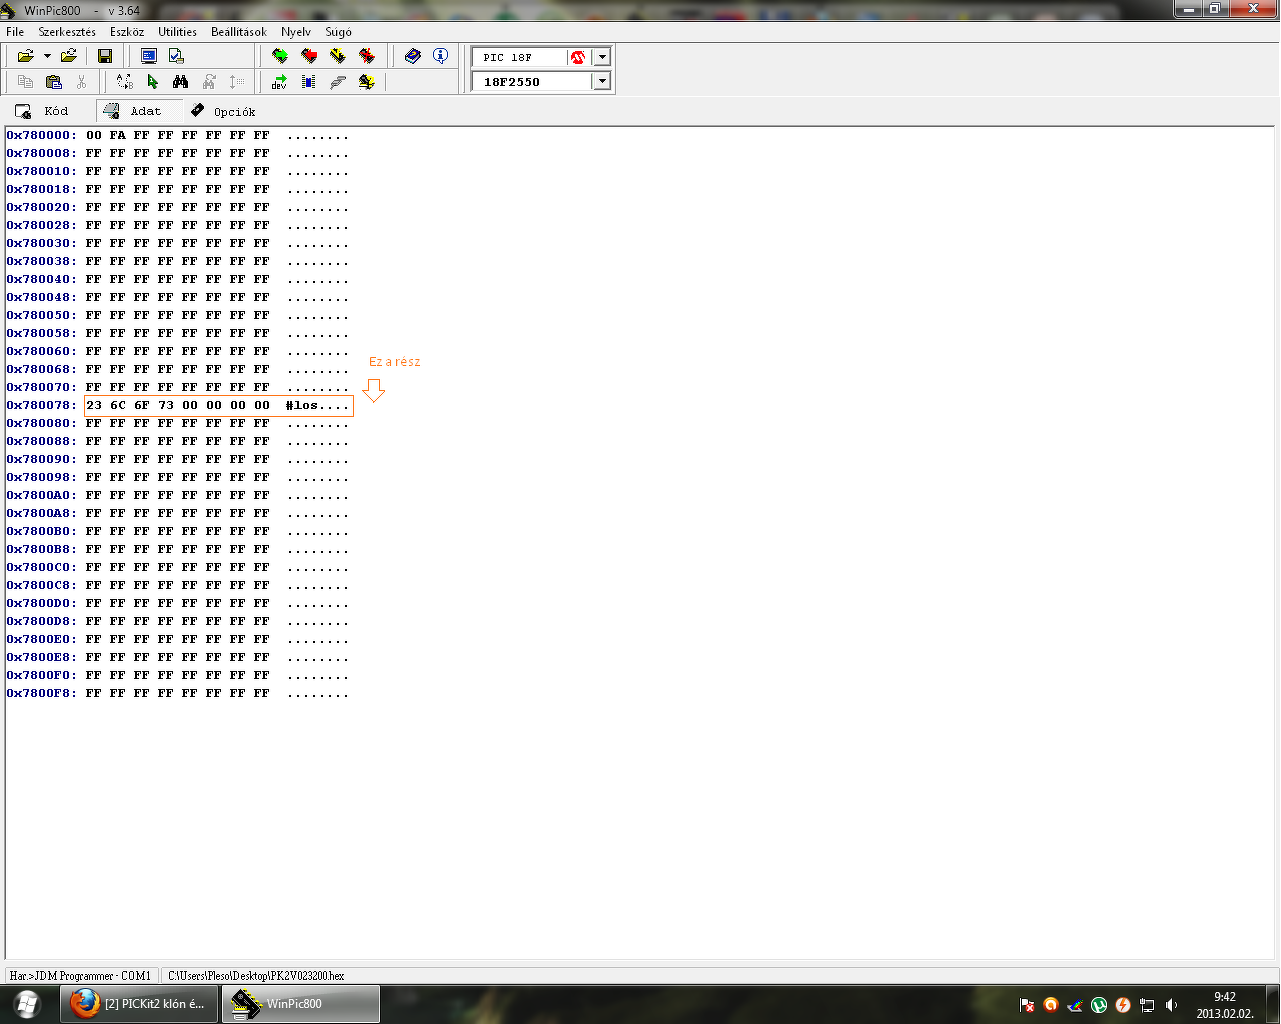Viewport: 1281px width, 1024px height.
Task: Click the grey hardware connector icon
Action: 338,82
